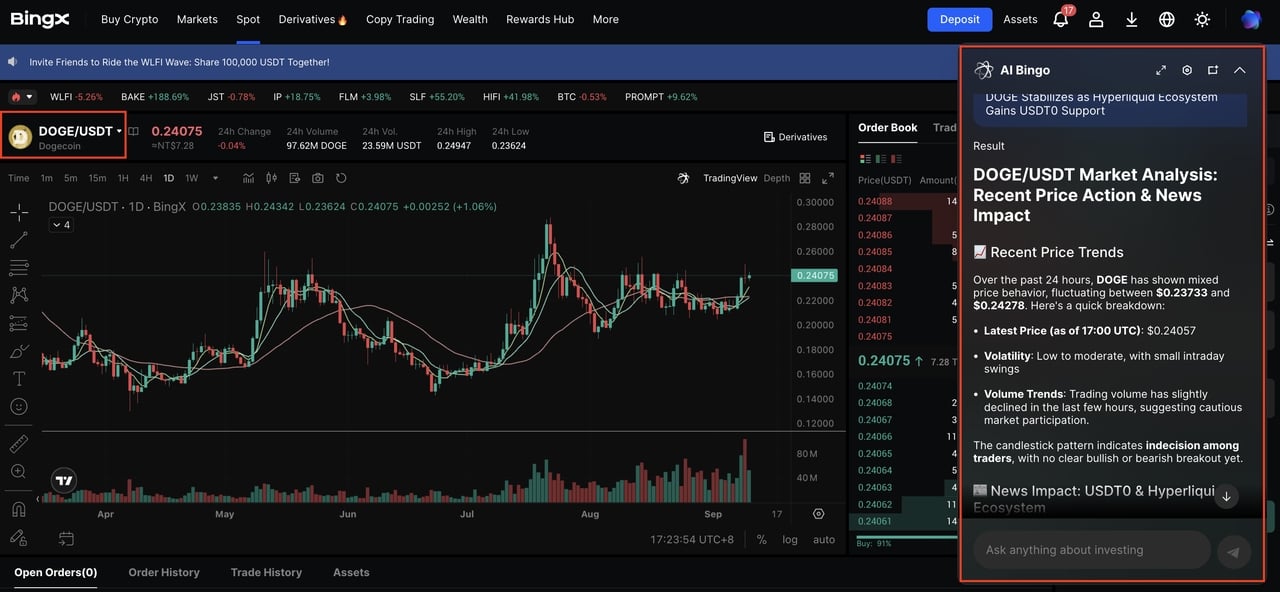Image resolution: width=1280 pixels, height=592 pixels.
Task: Switch the chart to Depth view
Action: coord(777,178)
